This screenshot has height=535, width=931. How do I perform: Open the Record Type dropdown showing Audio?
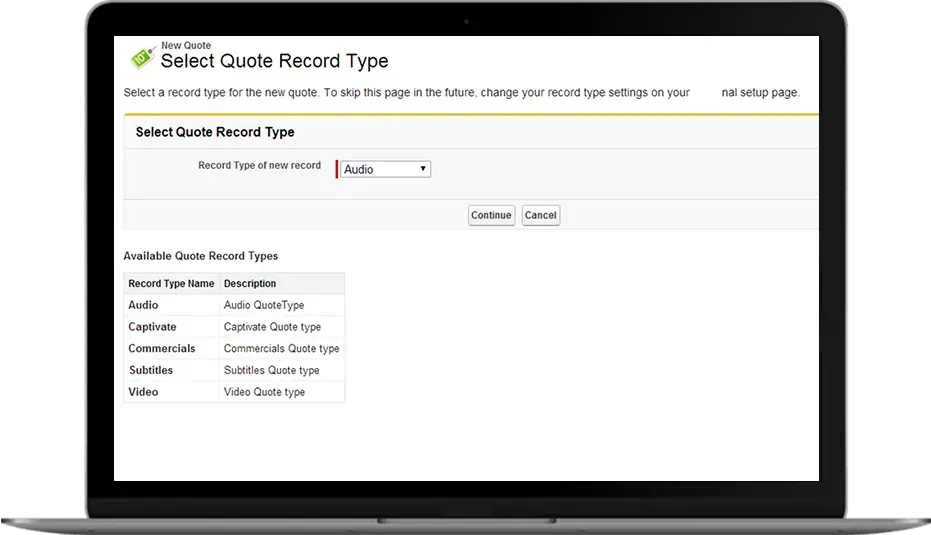tap(385, 169)
